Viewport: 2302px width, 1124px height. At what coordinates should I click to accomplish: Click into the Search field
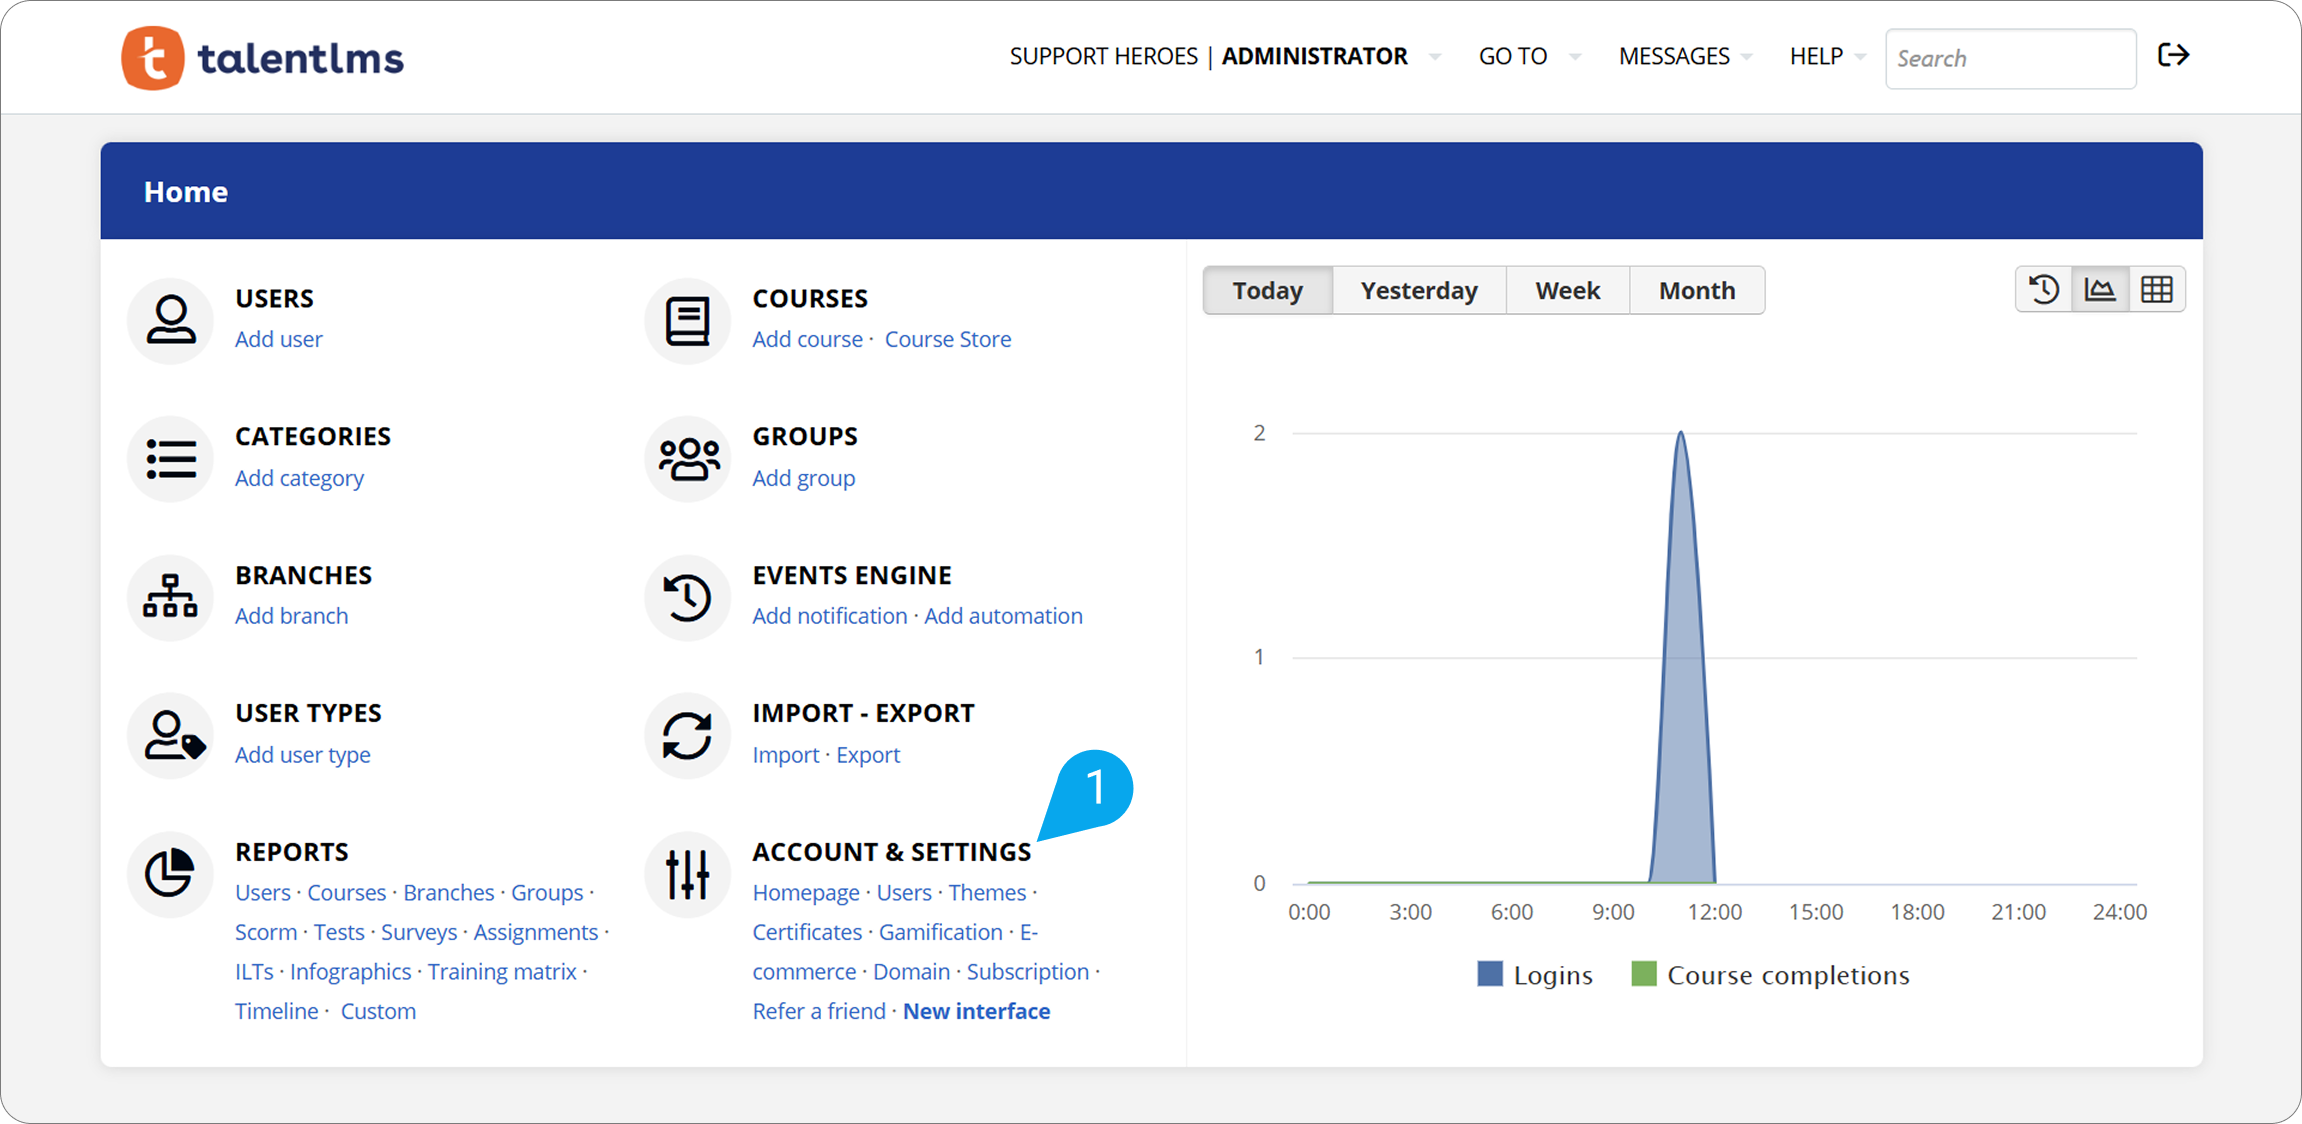tap(2010, 59)
